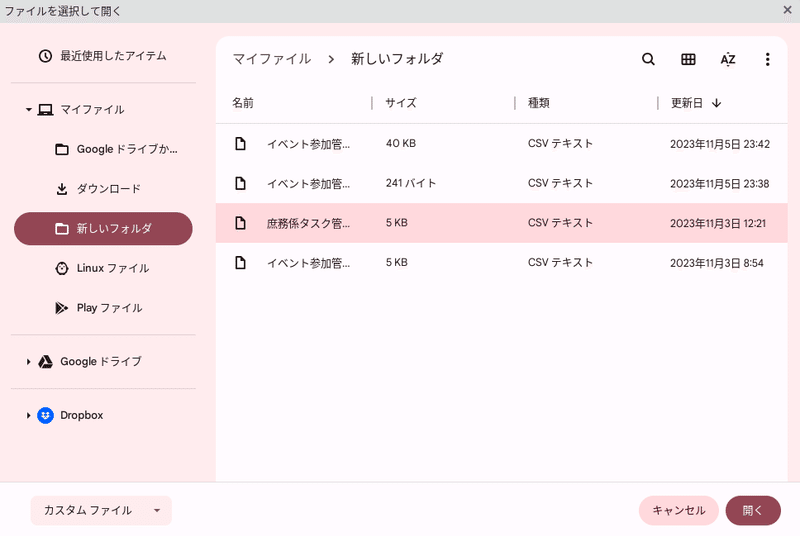Open the AZ sort options icon
This screenshot has height=536, width=800.
click(x=728, y=59)
